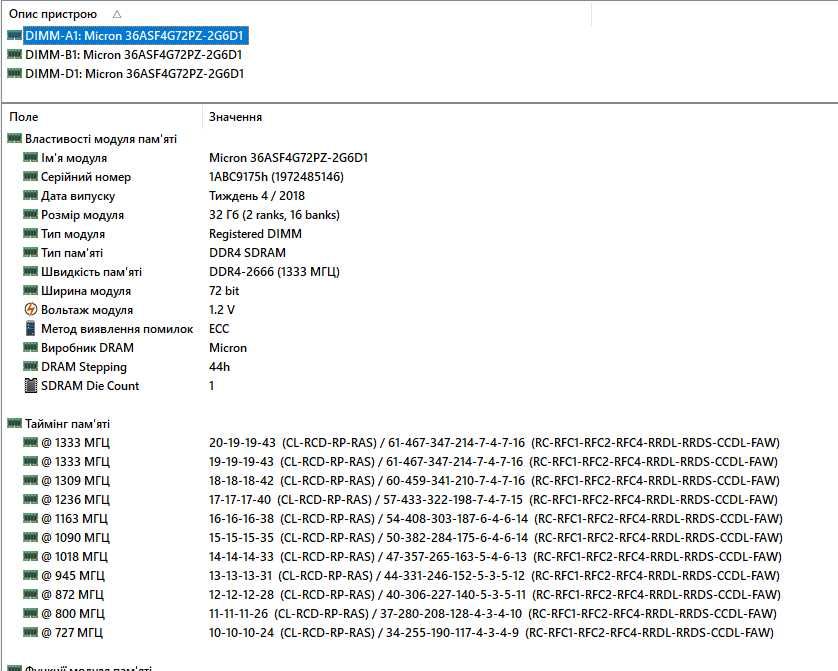Click the Тип пам'яті row icon
This screenshot has width=838, height=671.
point(31,253)
